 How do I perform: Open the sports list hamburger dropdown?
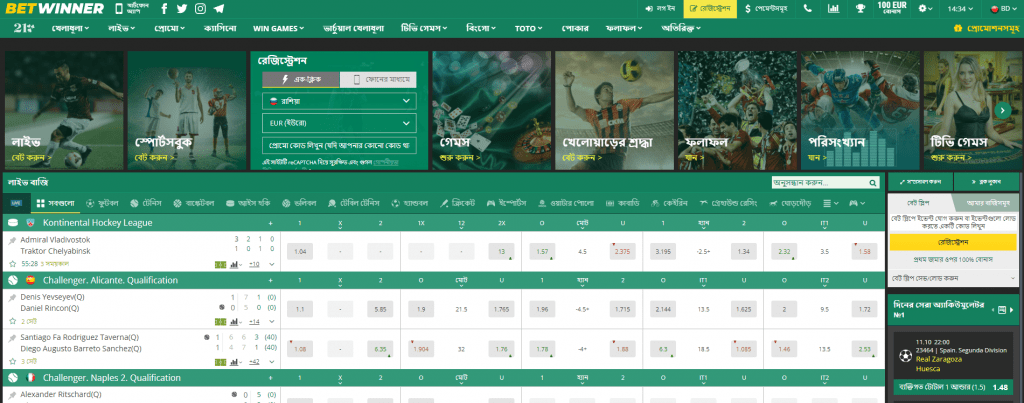pos(831,203)
